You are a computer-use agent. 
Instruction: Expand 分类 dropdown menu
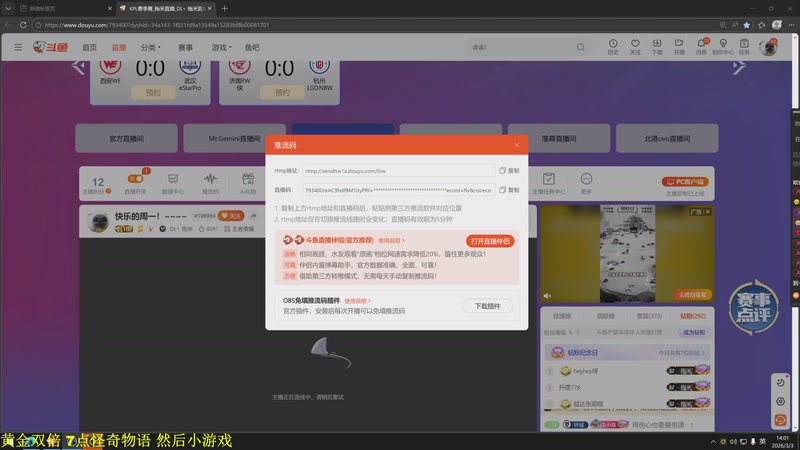(151, 47)
